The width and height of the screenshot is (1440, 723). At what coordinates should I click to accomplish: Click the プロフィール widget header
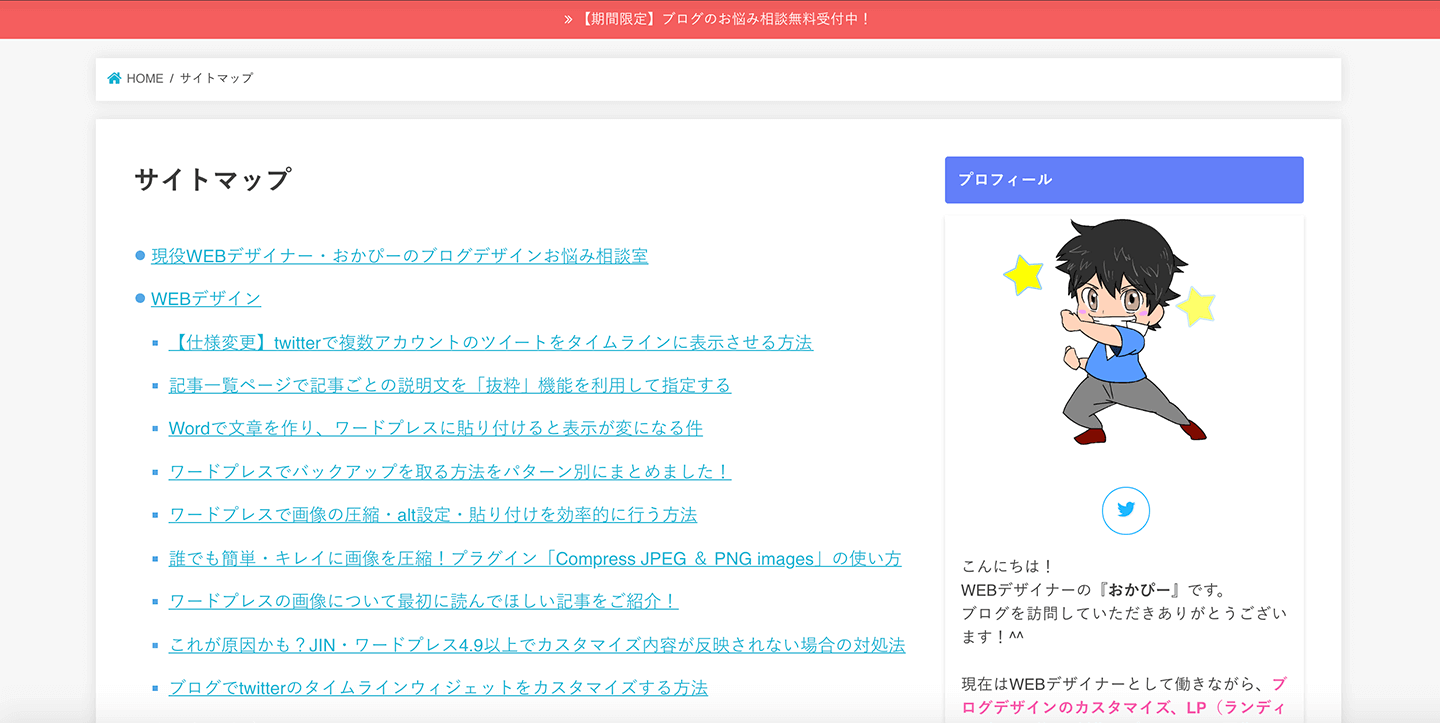coord(1124,180)
